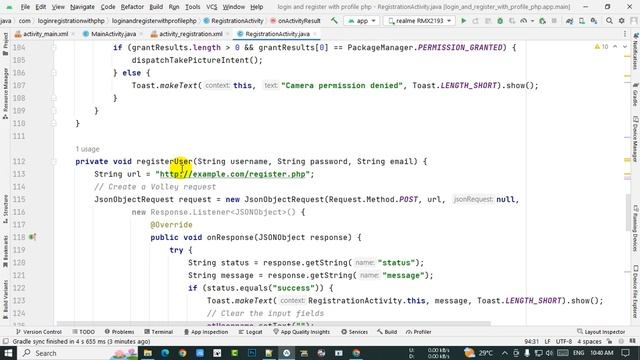Viewport: 640px width, 360px height.
Task: Go to previous highlighted error arrow
Action: pyautogui.click(x=615, y=47)
